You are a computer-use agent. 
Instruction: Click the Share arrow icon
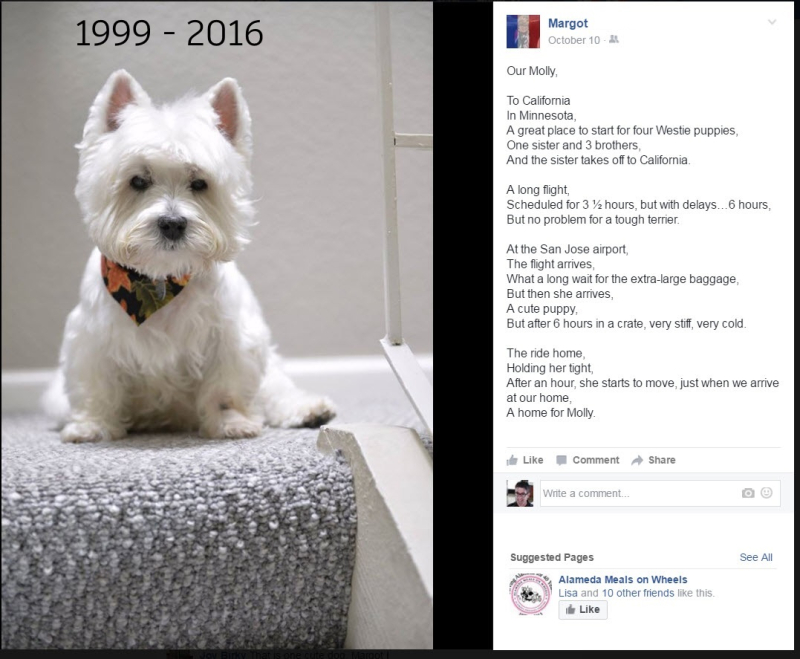pyautogui.click(x=637, y=460)
